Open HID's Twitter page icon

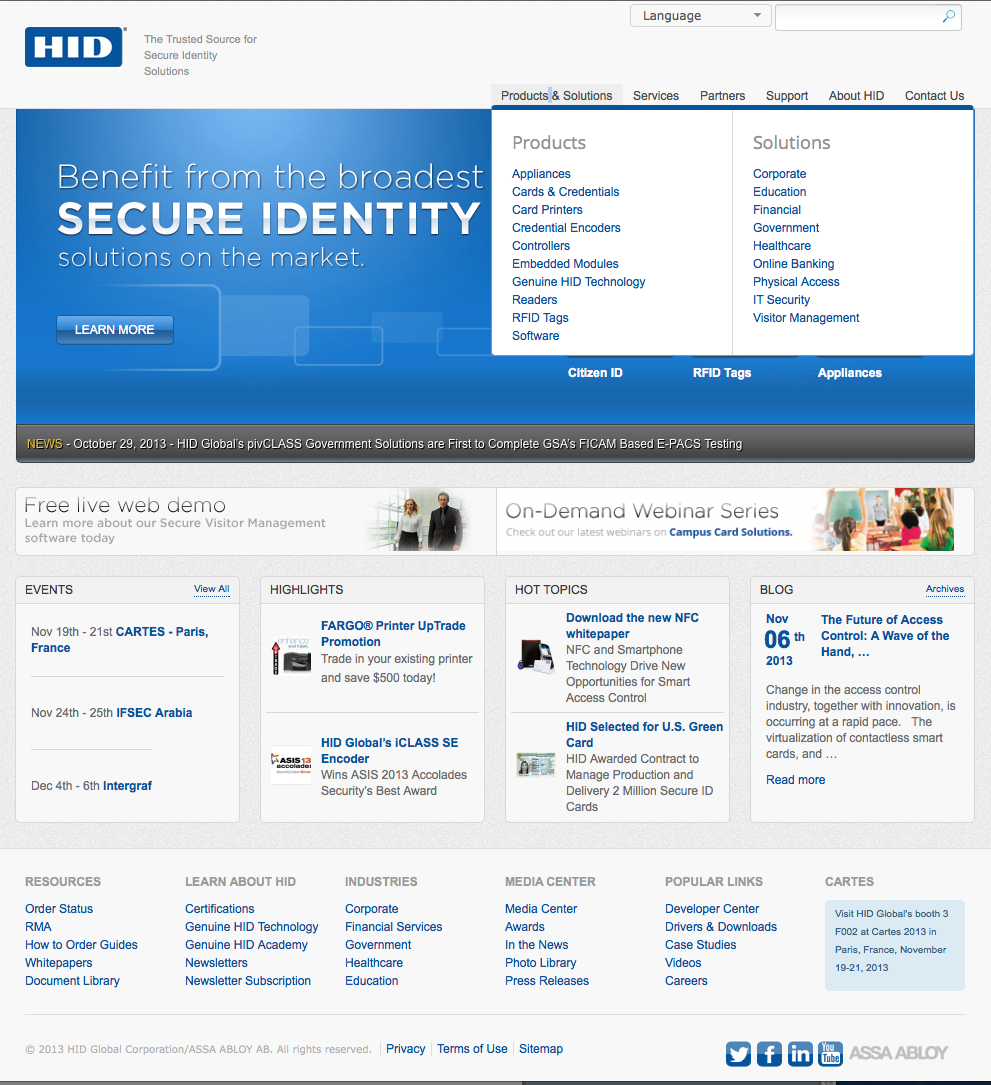tap(739, 1053)
